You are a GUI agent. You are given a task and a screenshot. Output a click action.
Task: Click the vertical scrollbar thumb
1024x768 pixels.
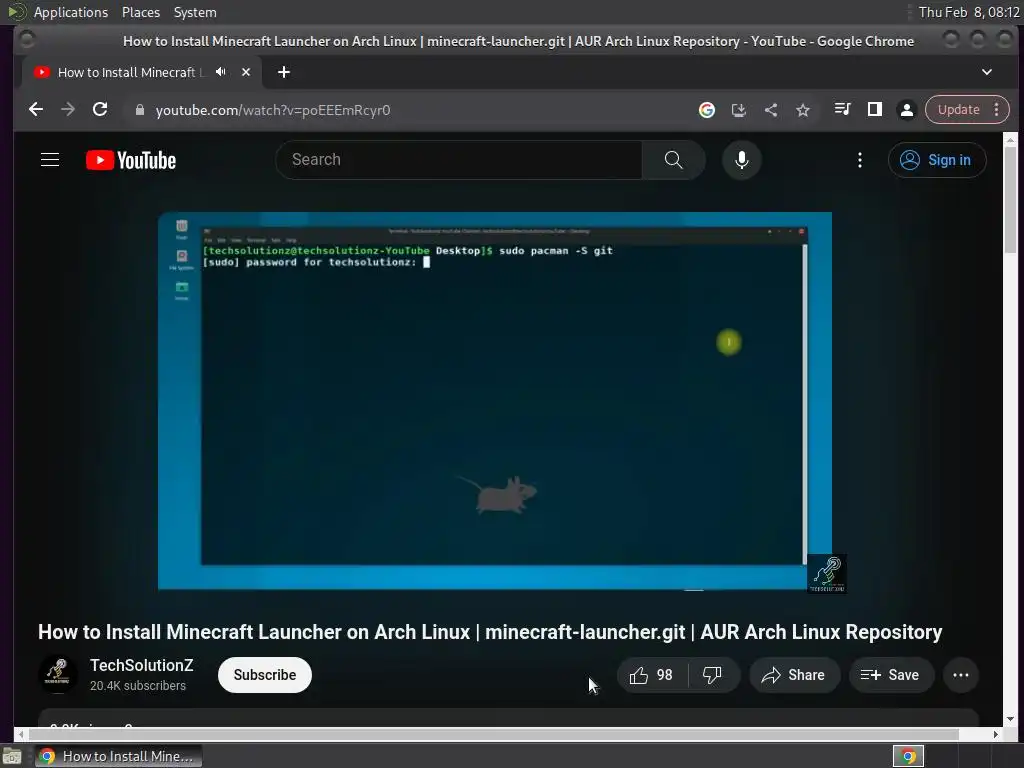click(1010, 199)
